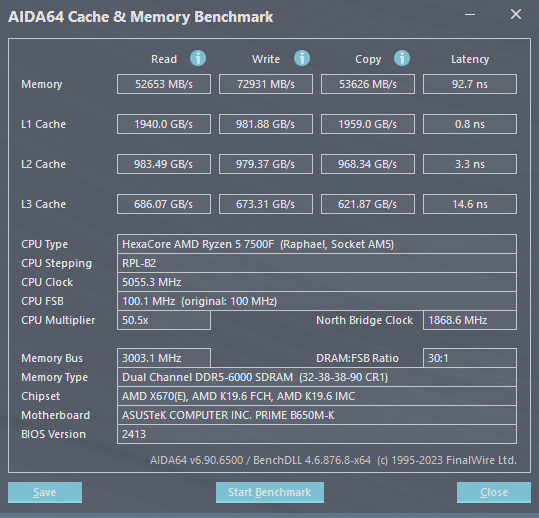Viewport: 539px width, 518px height.
Task: Save the benchmark results
Action: [45, 492]
